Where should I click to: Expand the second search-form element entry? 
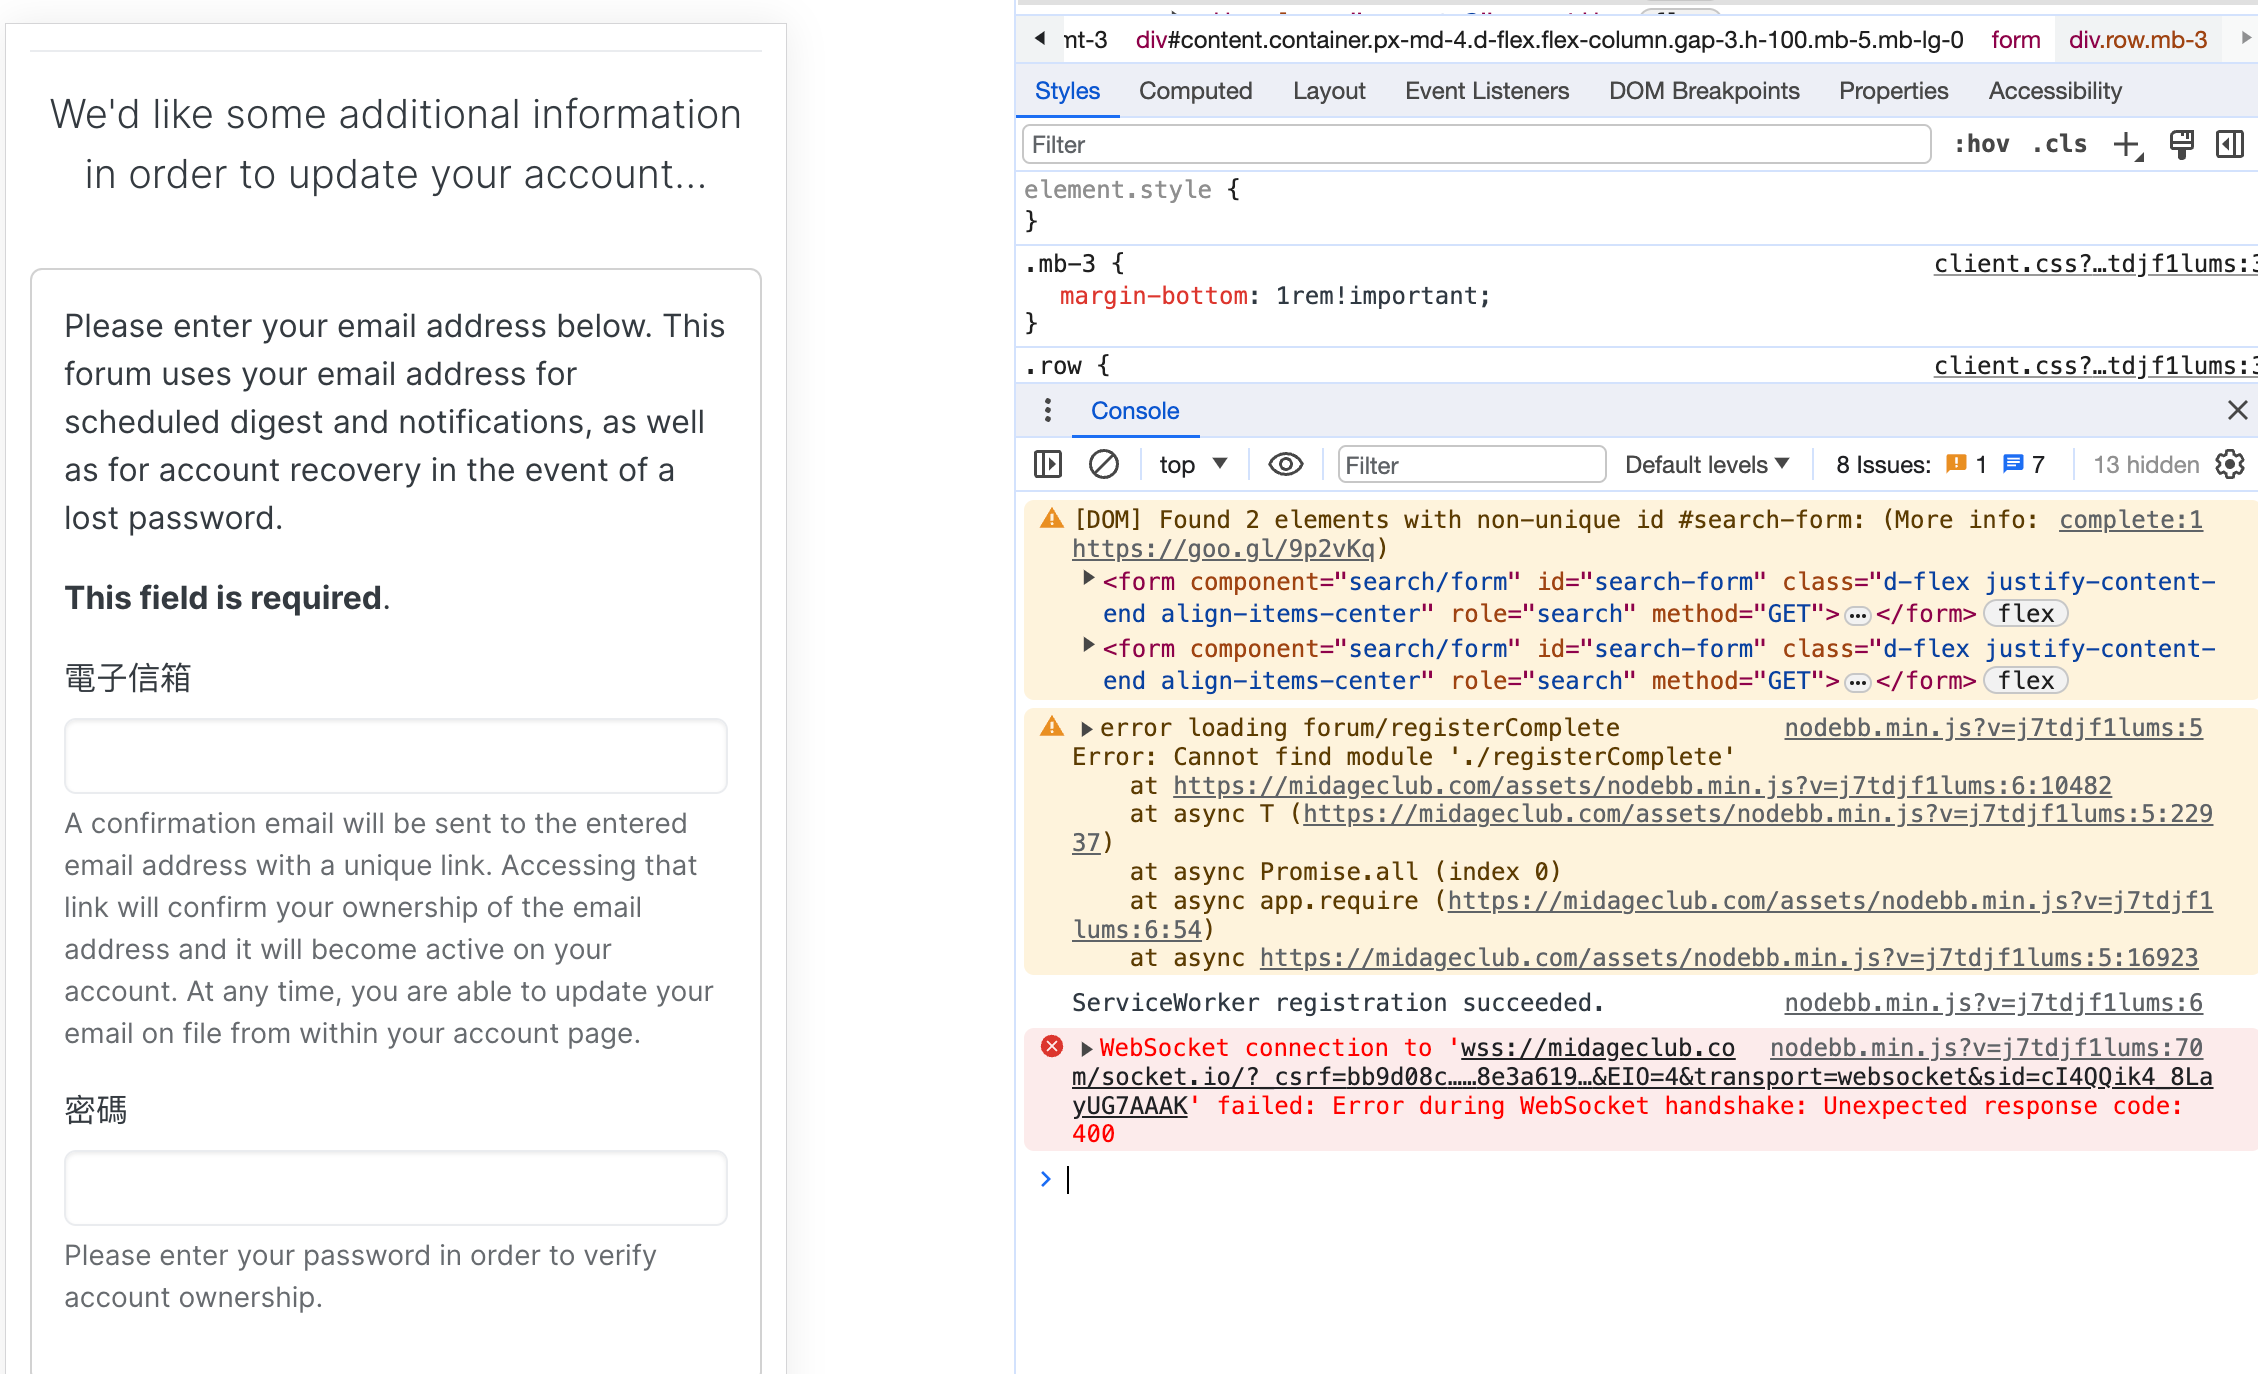point(1088,646)
